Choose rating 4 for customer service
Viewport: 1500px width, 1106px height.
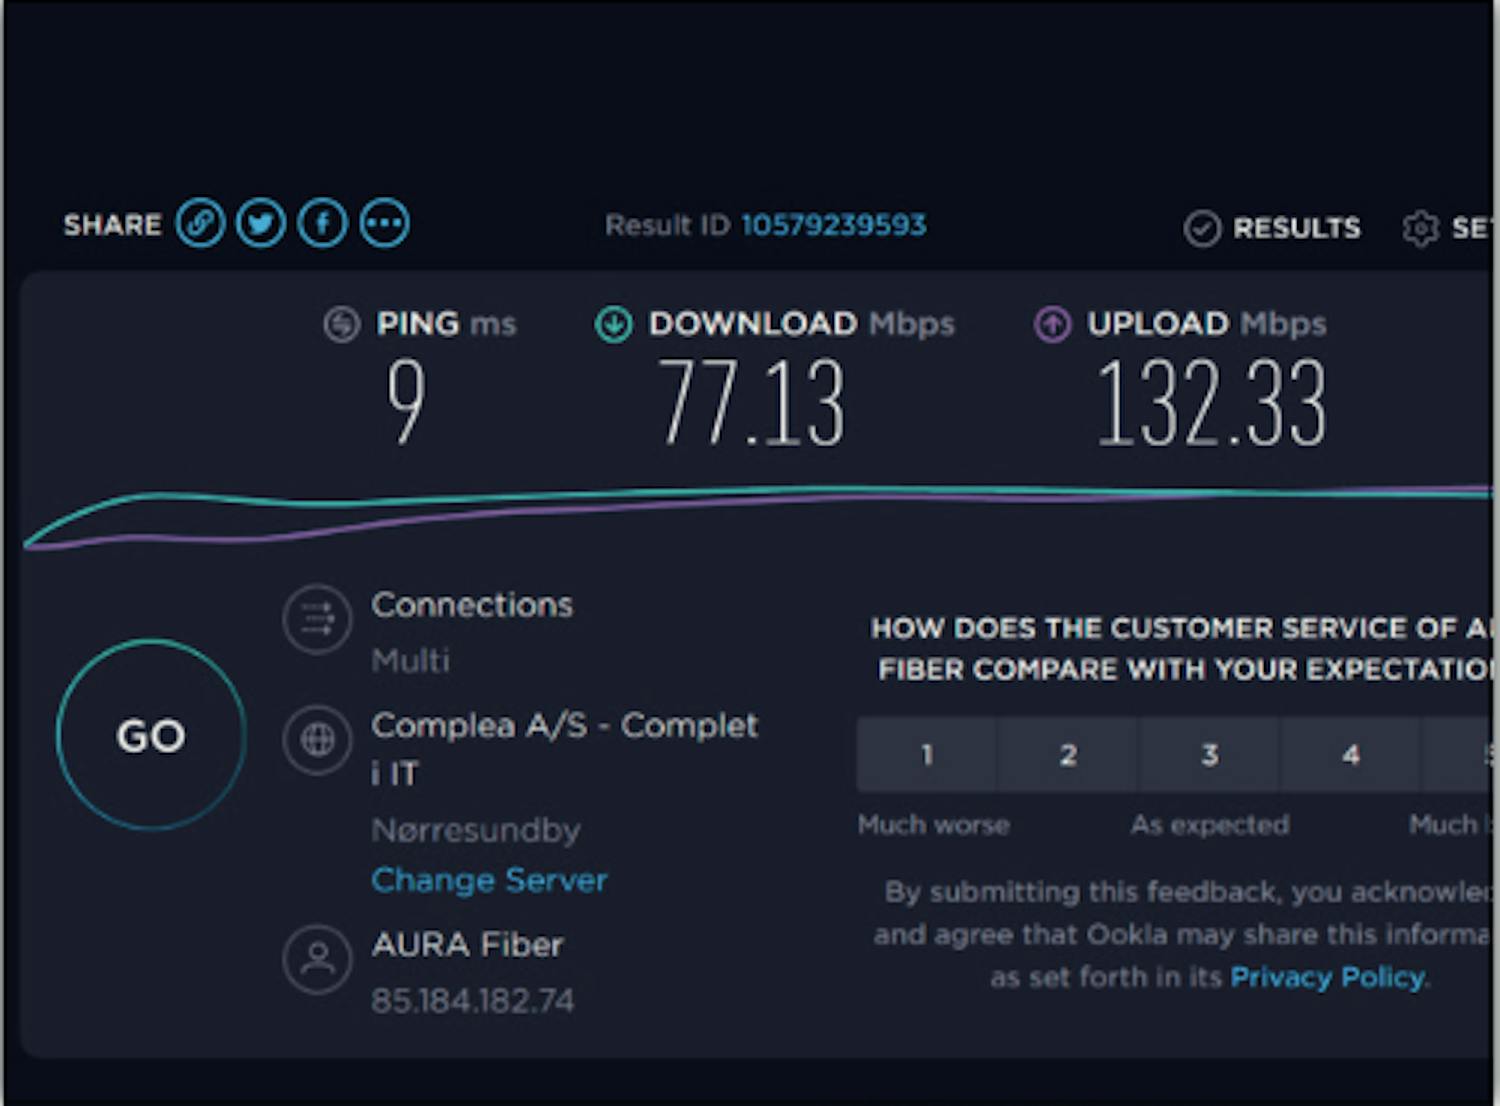[1350, 754]
